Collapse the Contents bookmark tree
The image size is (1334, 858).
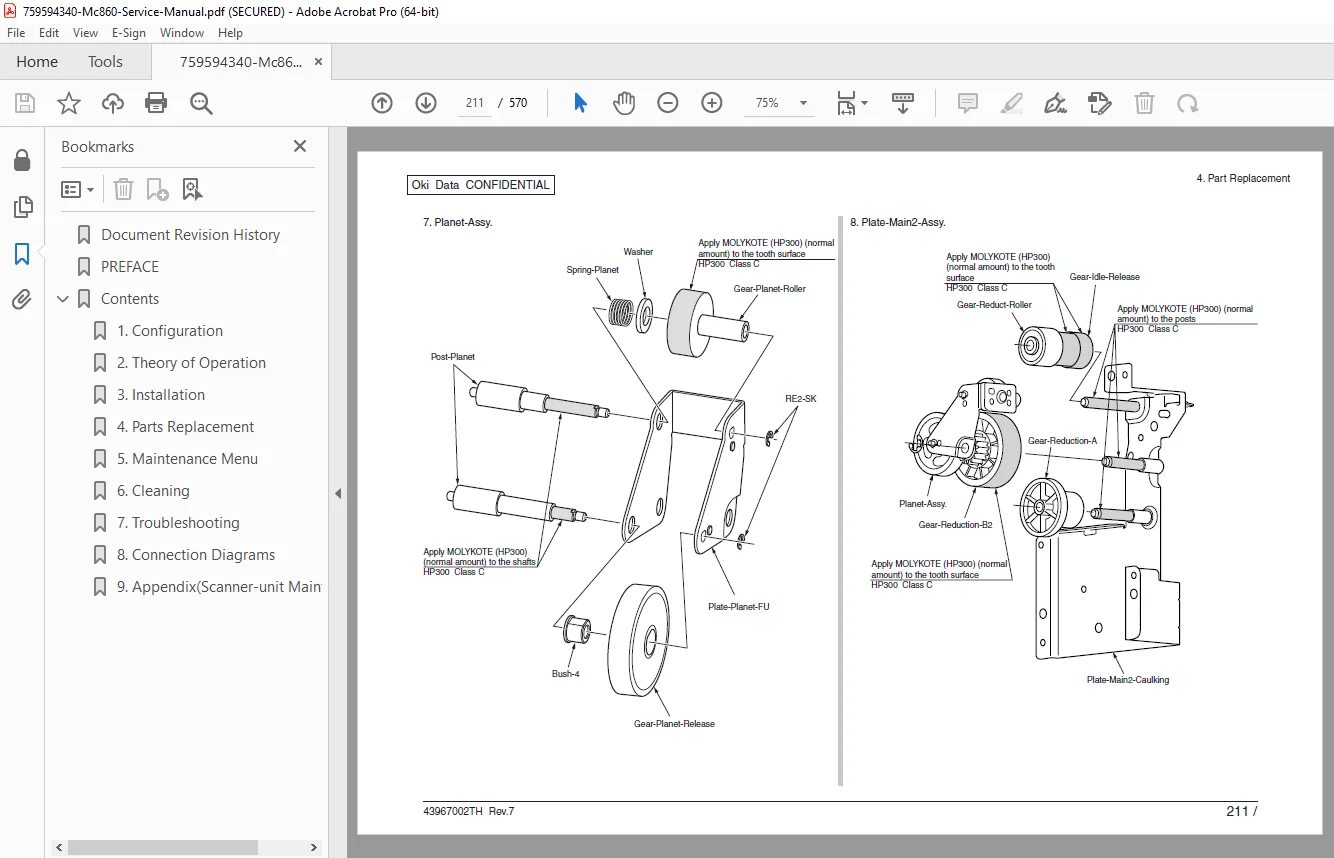click(x=64, y=299)
